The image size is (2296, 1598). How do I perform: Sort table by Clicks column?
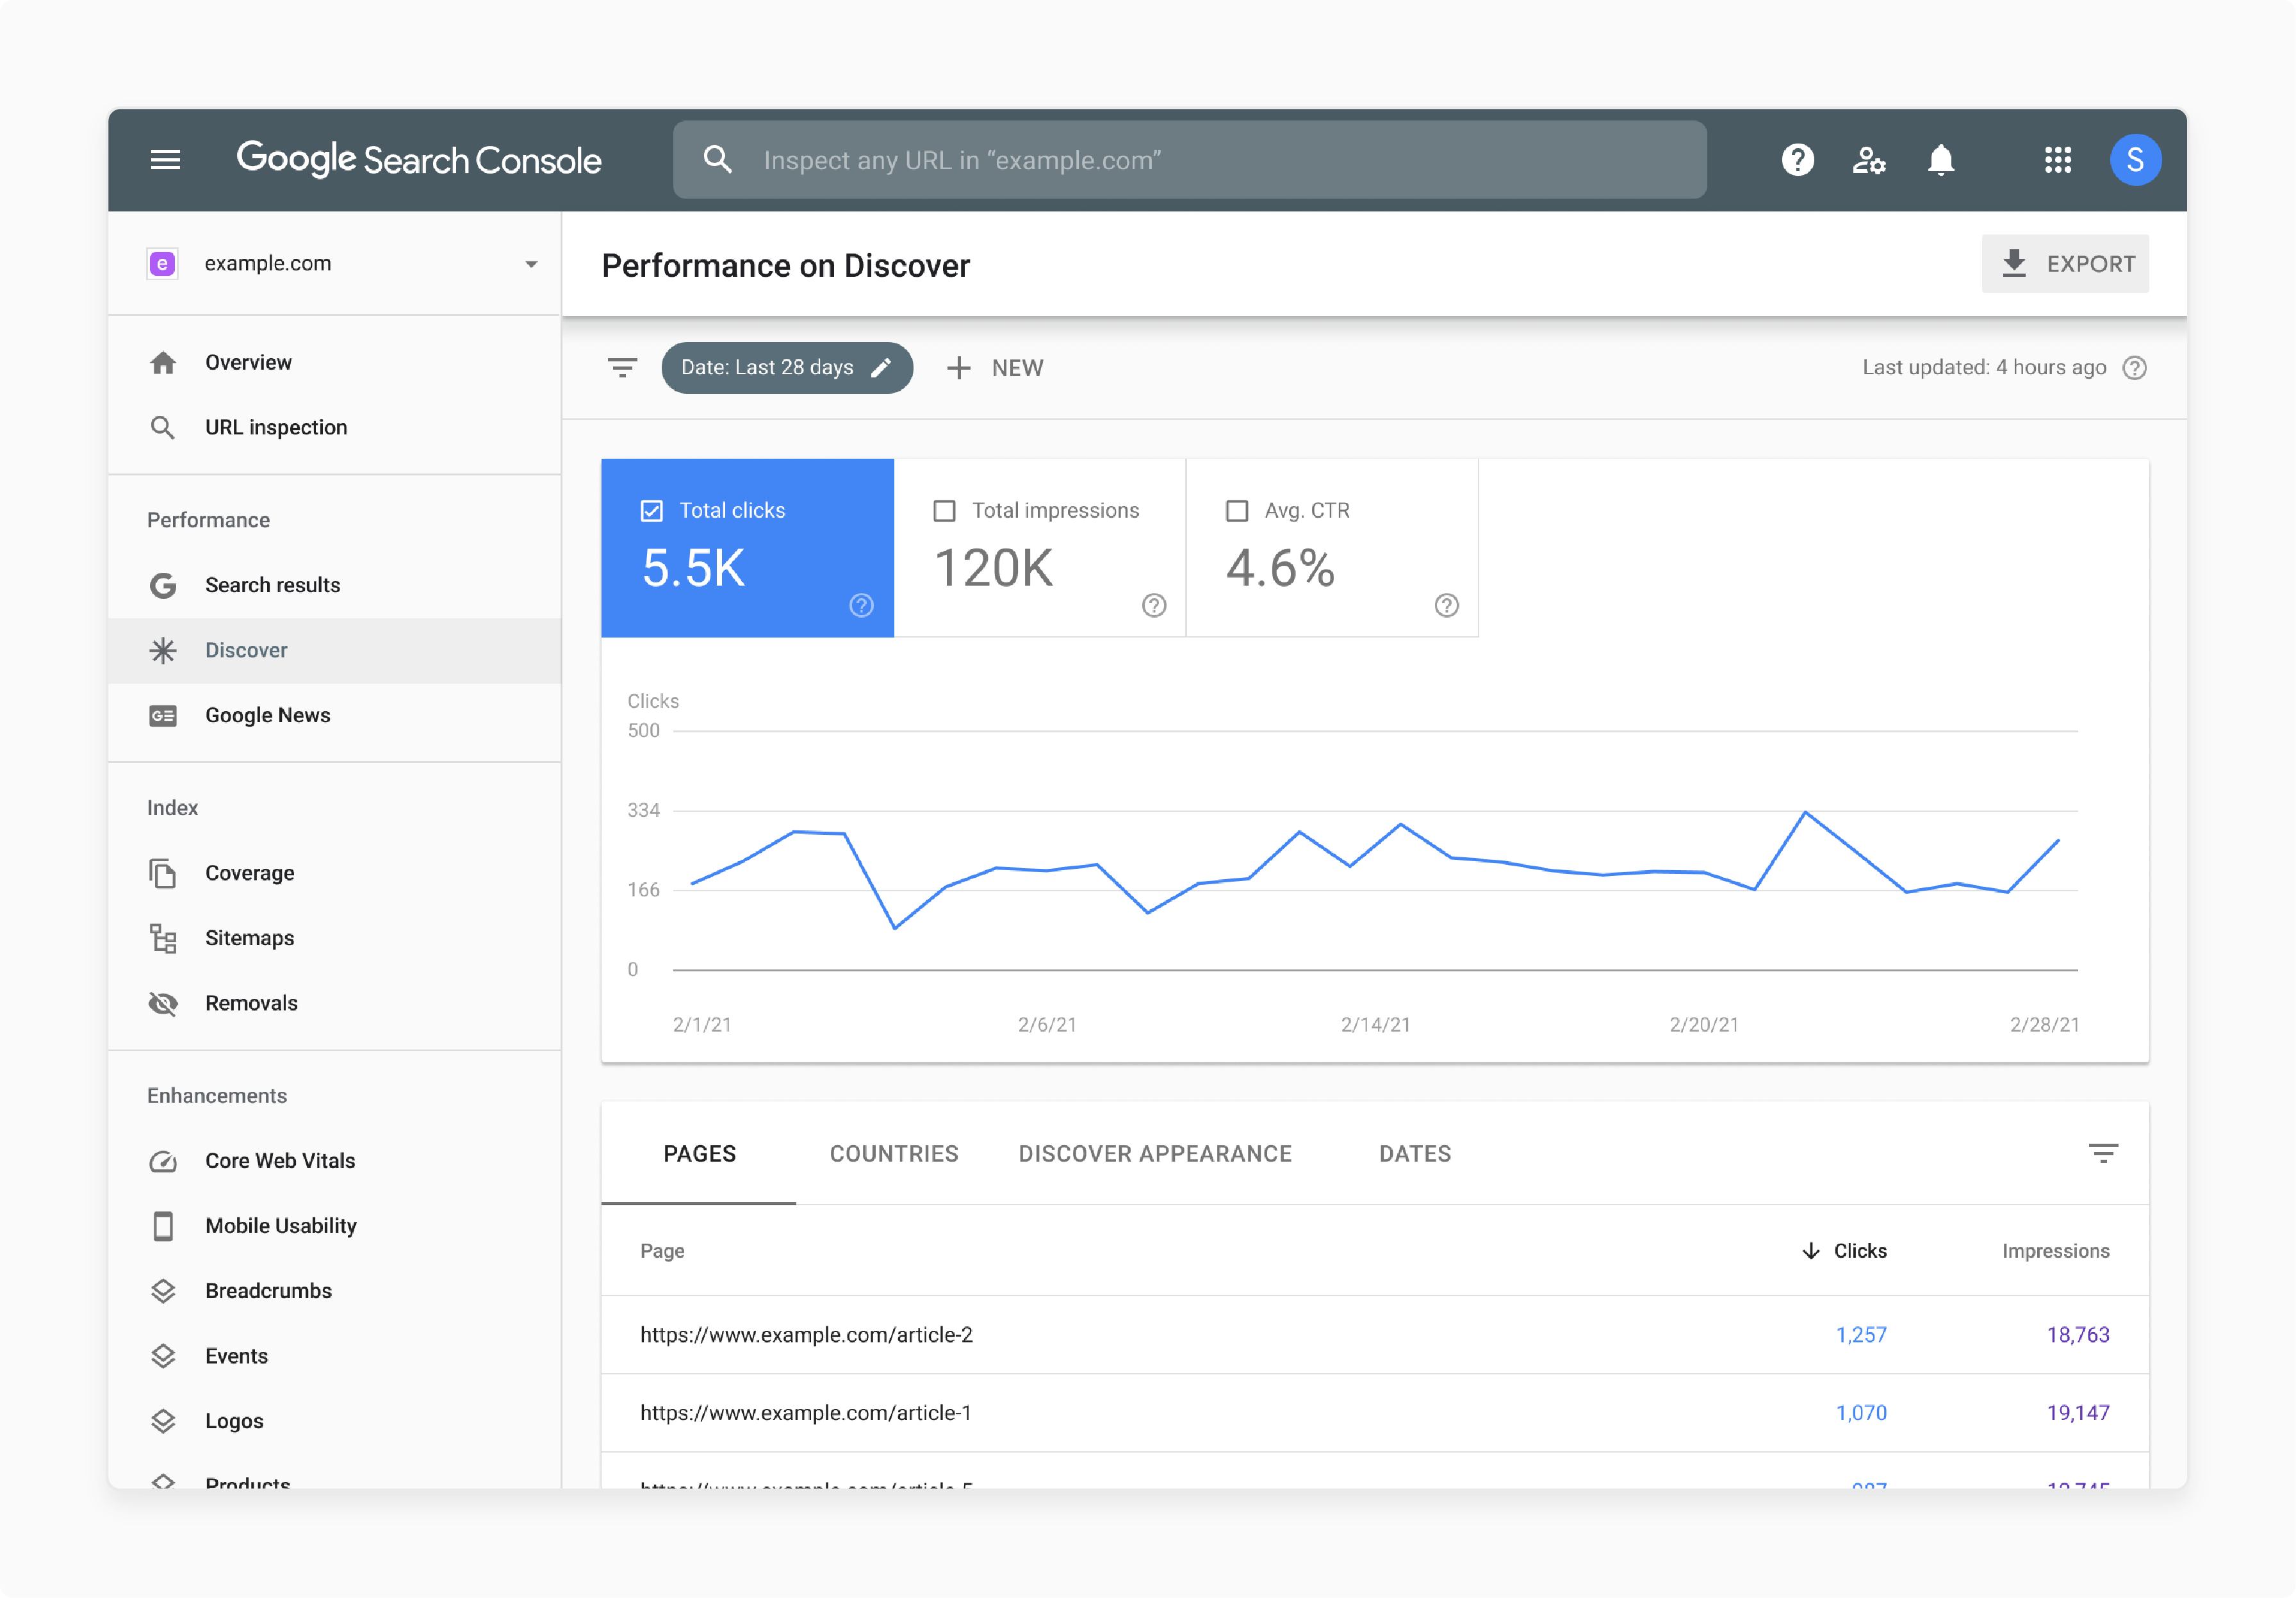coord(1844,1251)
